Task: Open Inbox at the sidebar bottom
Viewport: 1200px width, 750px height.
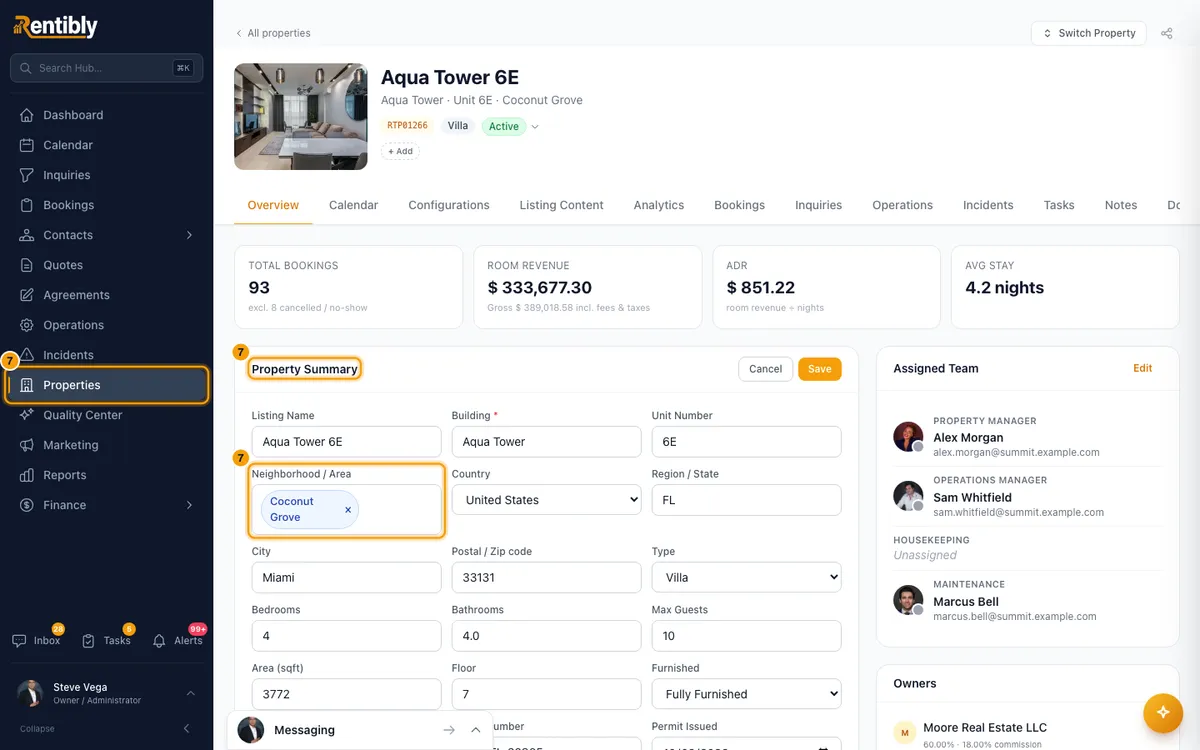Action: [37, 640]
